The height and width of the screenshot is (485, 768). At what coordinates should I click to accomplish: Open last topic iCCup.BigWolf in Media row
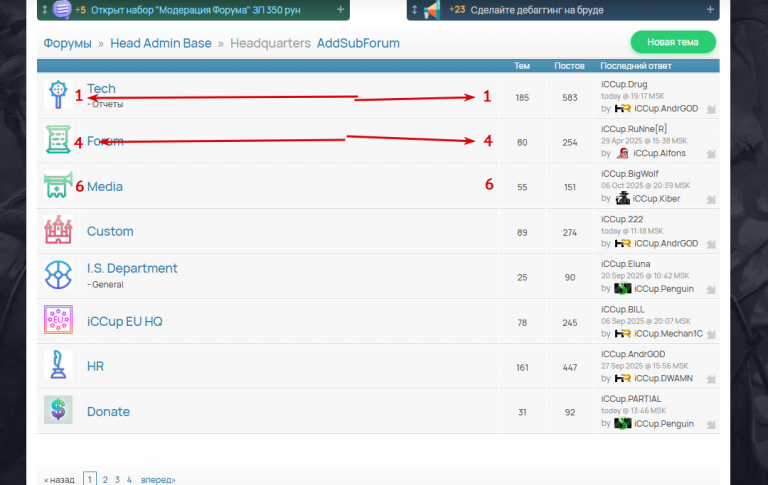(630, 174)
